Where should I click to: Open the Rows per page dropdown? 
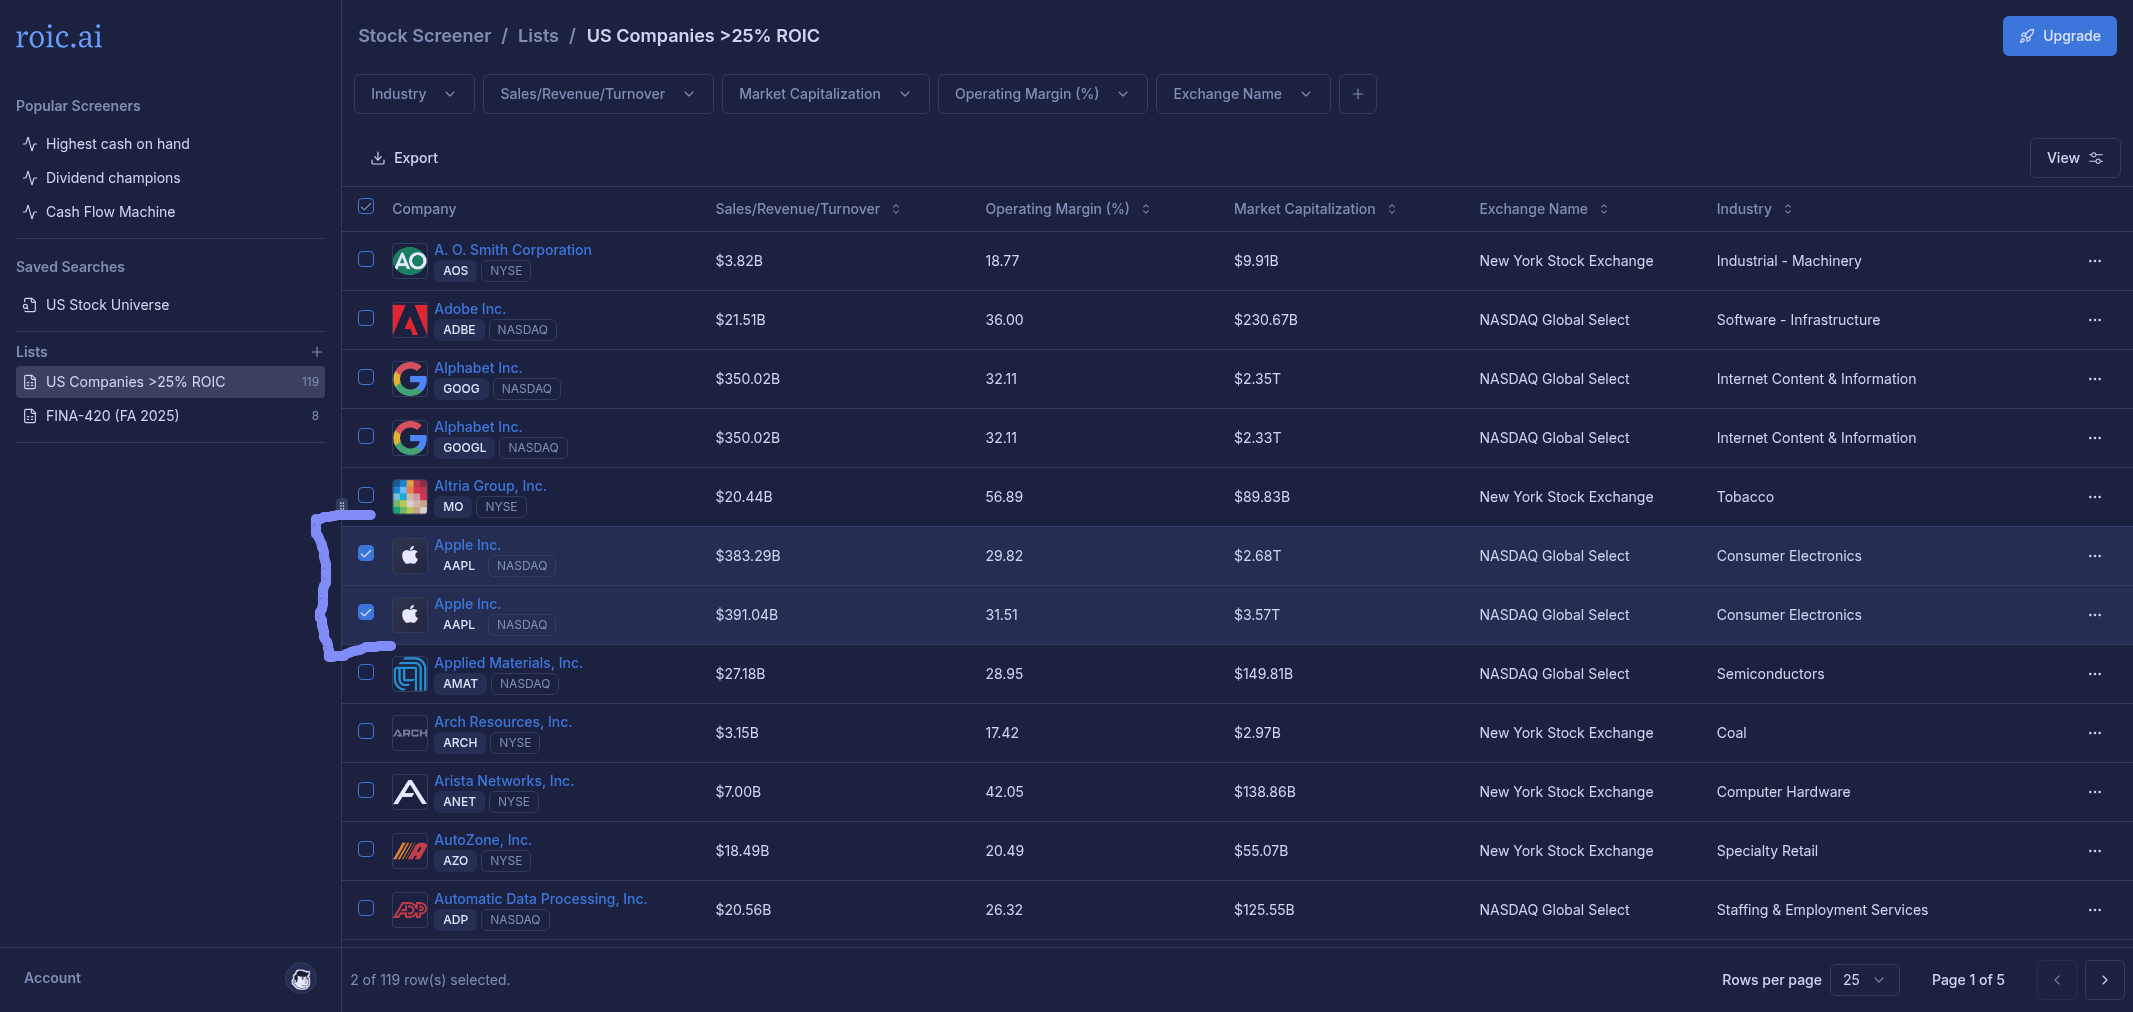pyautogui.click(x=1863, y=980)
